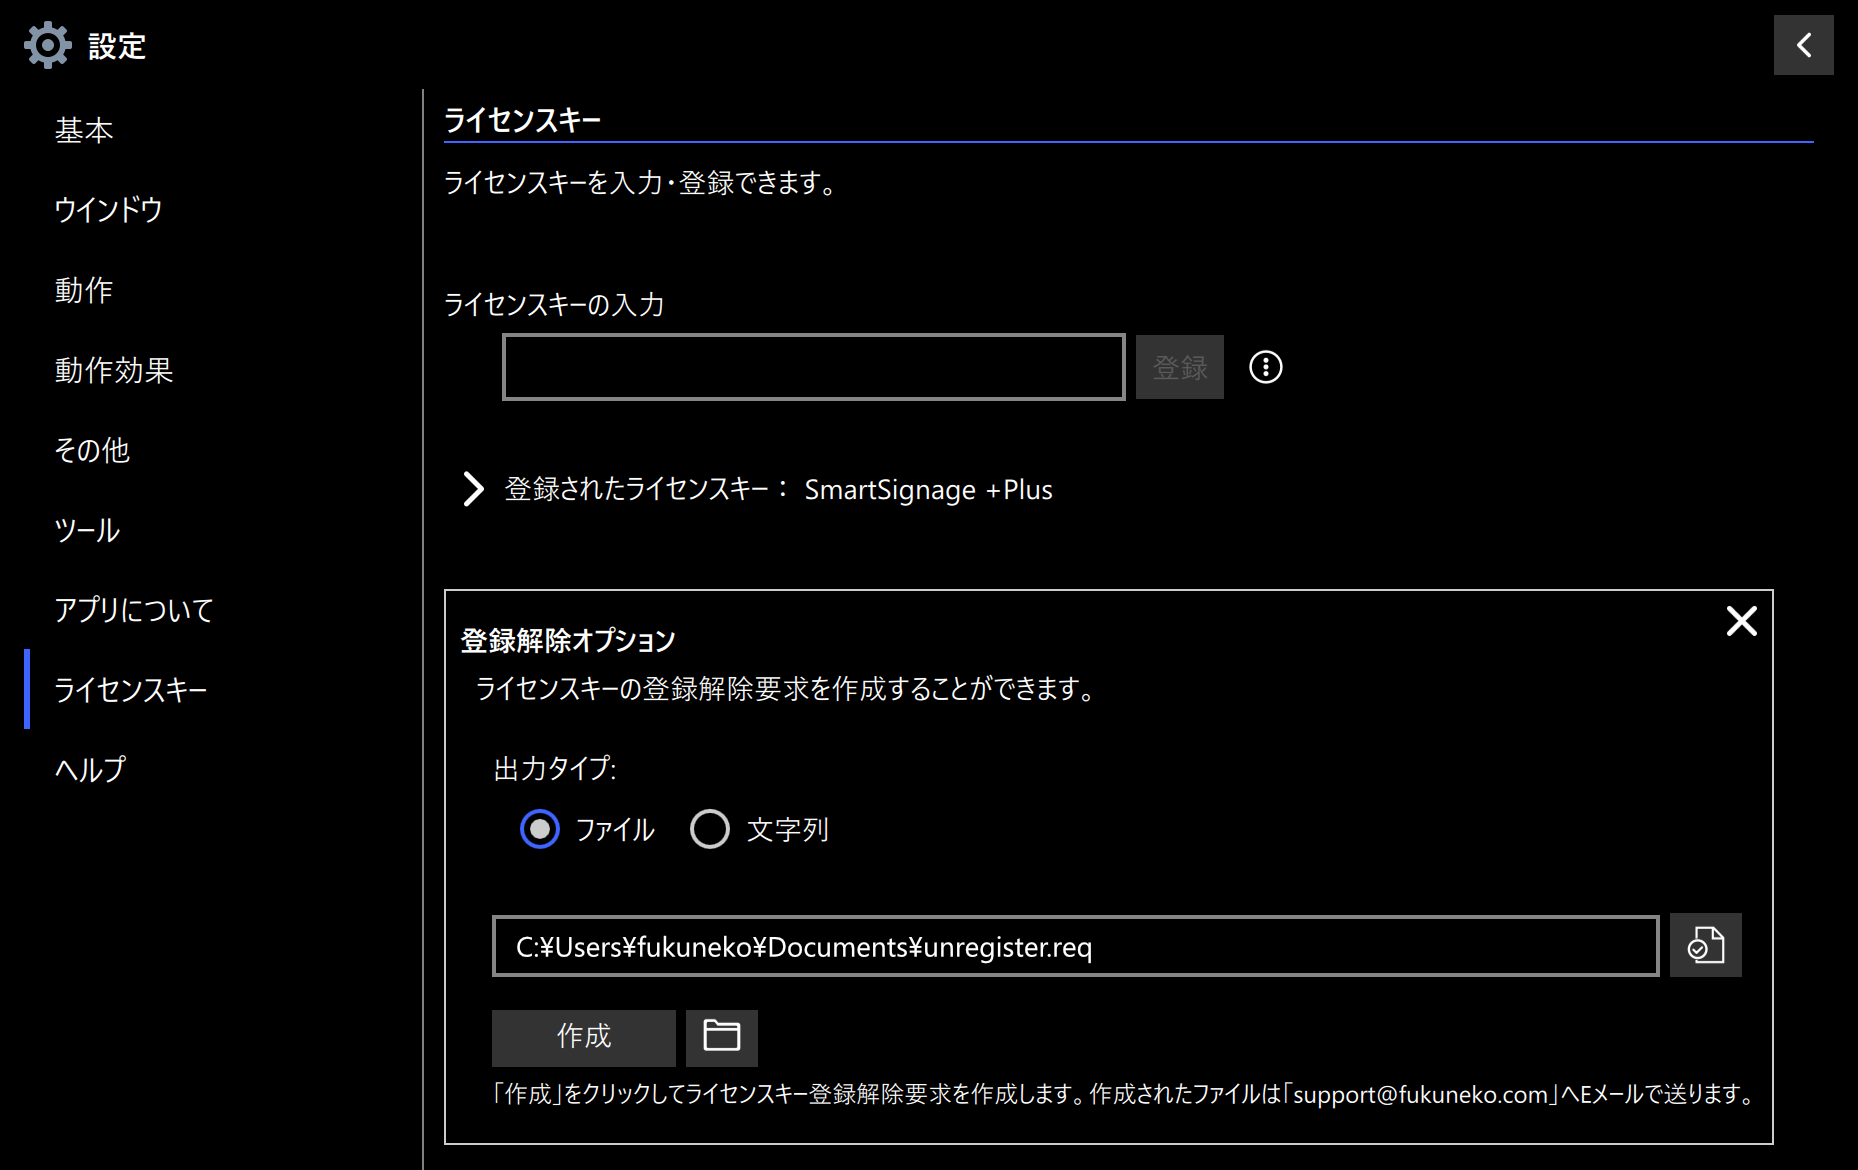The width and height of the screenshot is (1858, 1170).
Task: Select the ファイル output type radio
Action: [x=540, y=829]
